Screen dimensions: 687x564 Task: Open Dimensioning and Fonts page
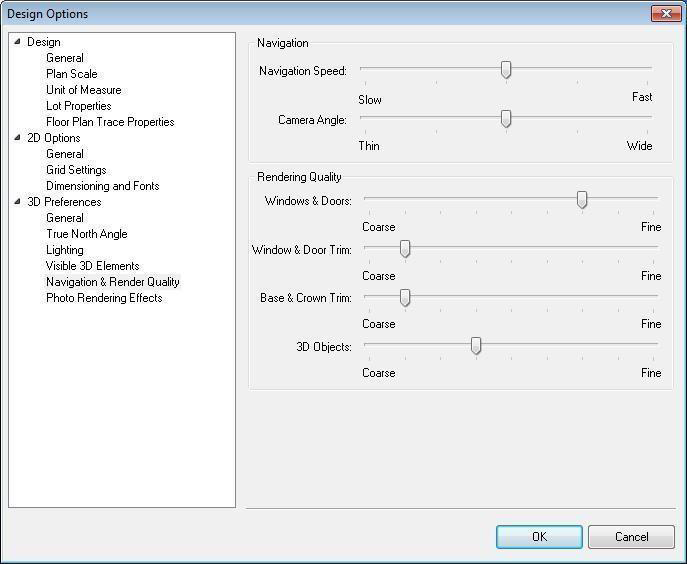pos(103,186)
